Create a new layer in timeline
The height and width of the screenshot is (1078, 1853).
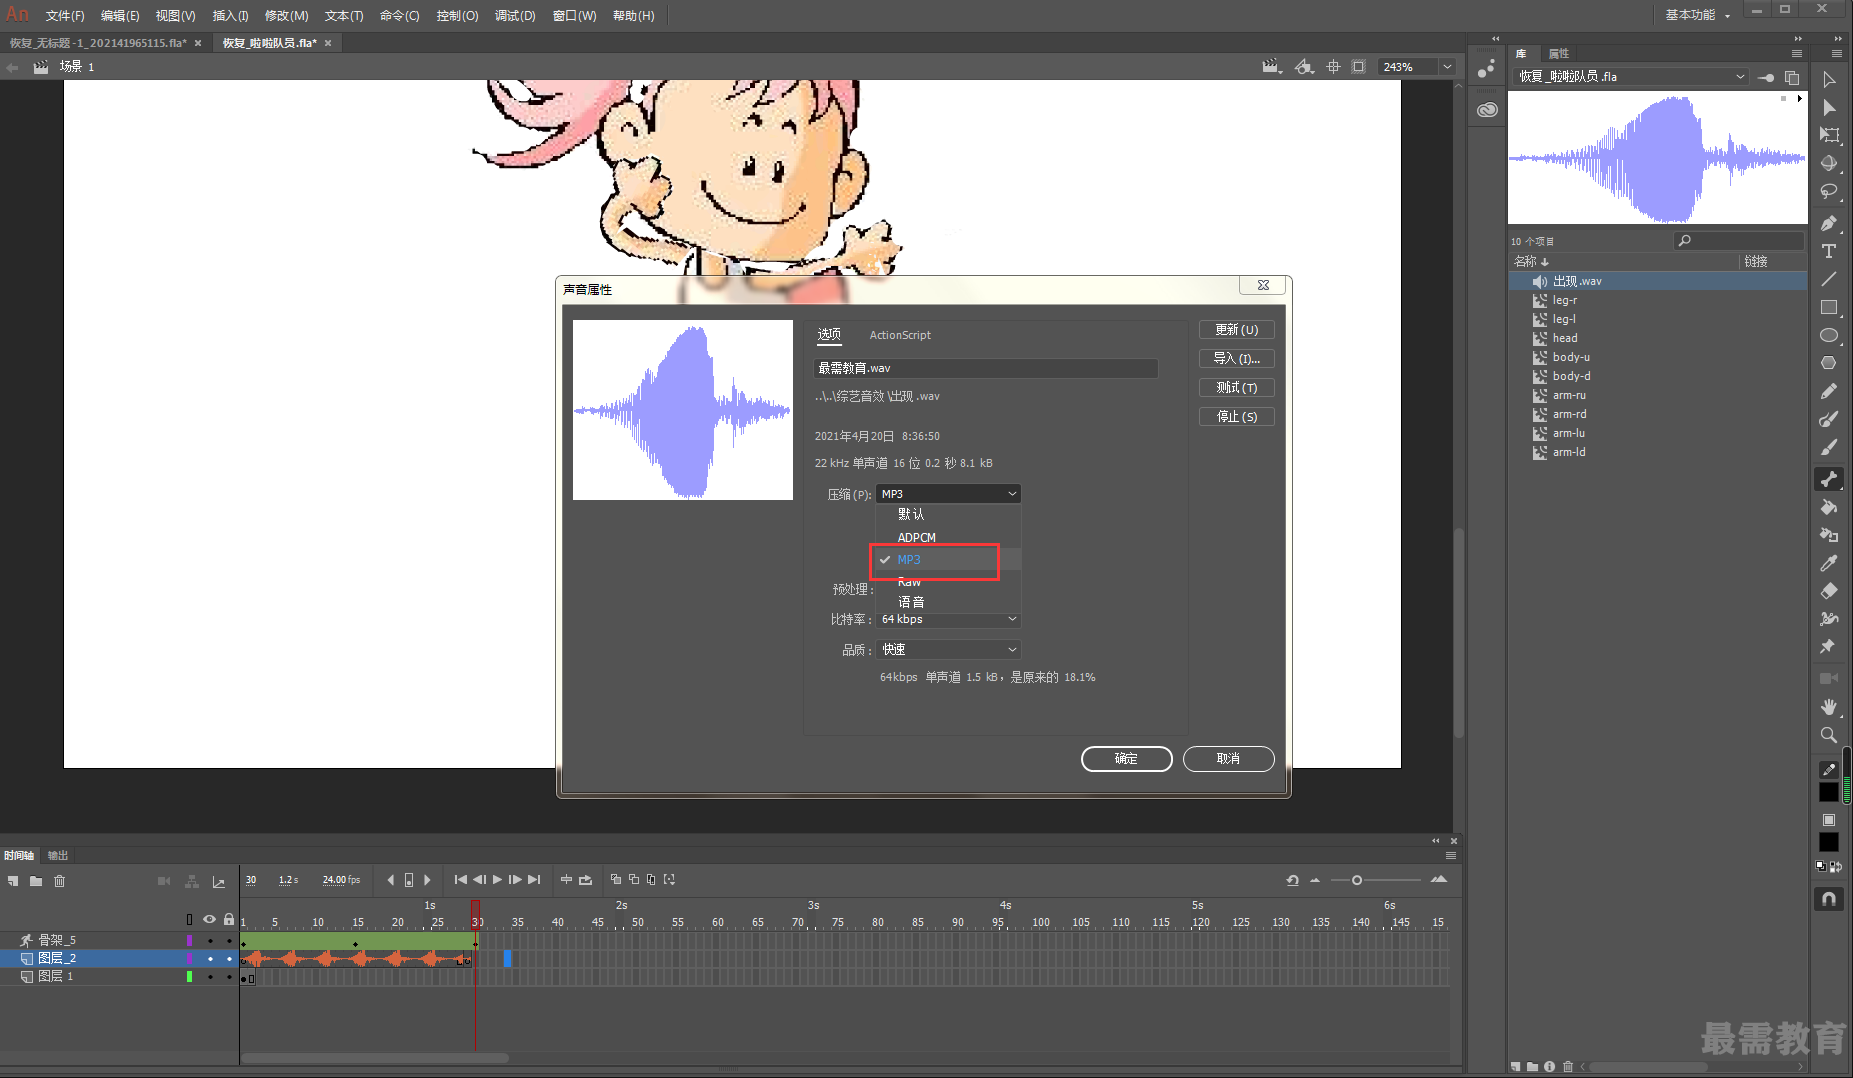(13, 881)
